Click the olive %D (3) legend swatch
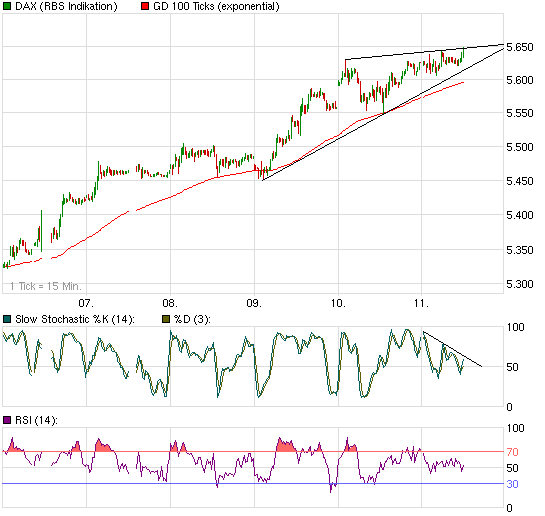545x516 pixels. point(166,319)
